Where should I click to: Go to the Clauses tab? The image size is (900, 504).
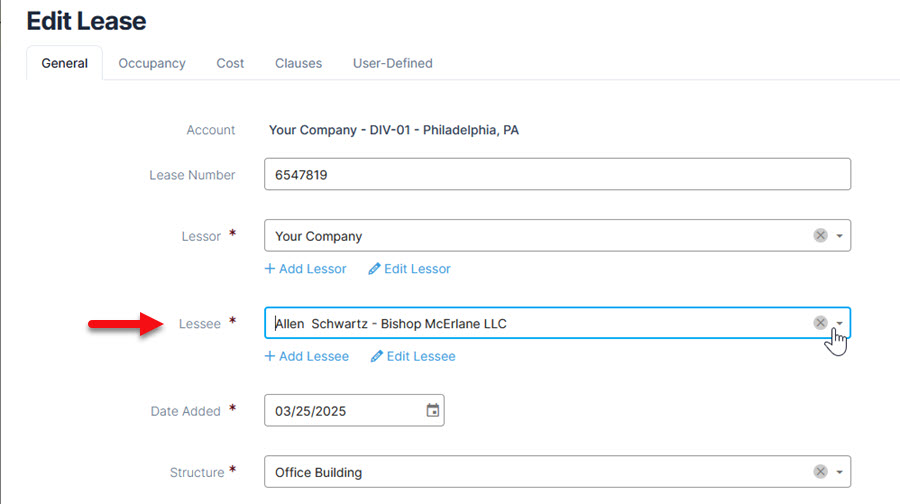point(298,63)
